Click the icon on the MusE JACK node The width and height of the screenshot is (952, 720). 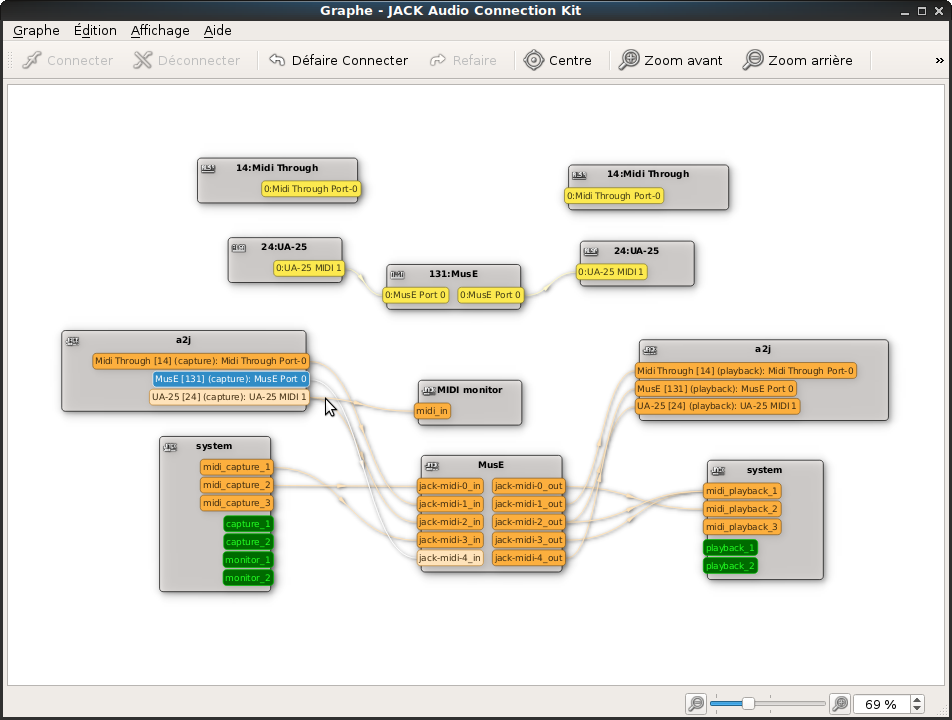[432, 466]
